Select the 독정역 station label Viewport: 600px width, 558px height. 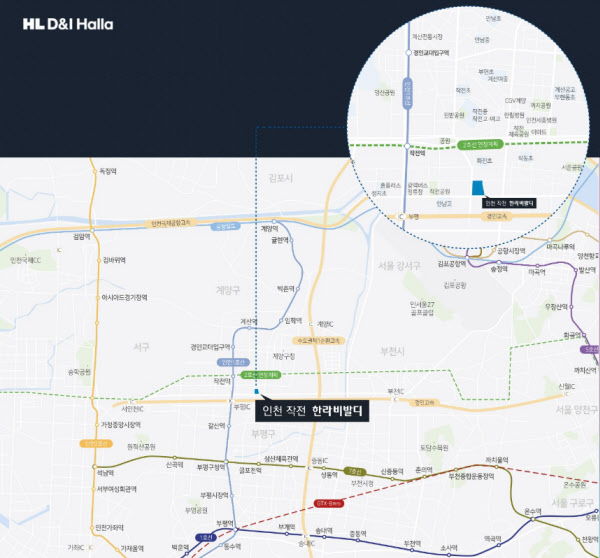click(x=108, y=171)
